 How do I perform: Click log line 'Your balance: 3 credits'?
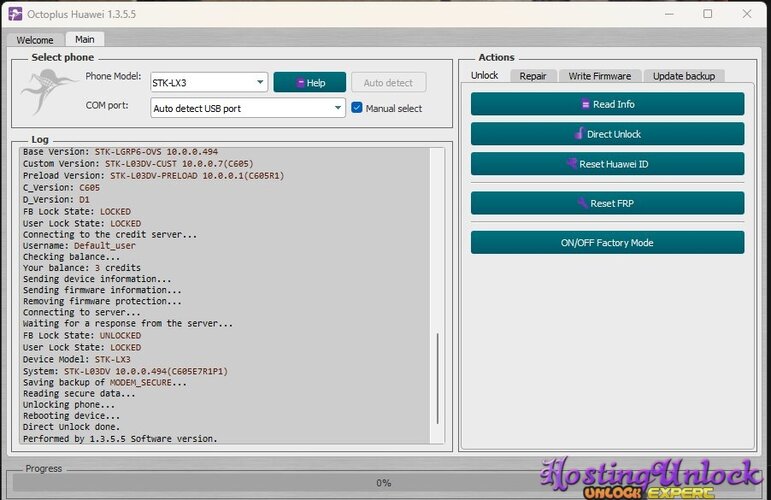tap(82, 268)
